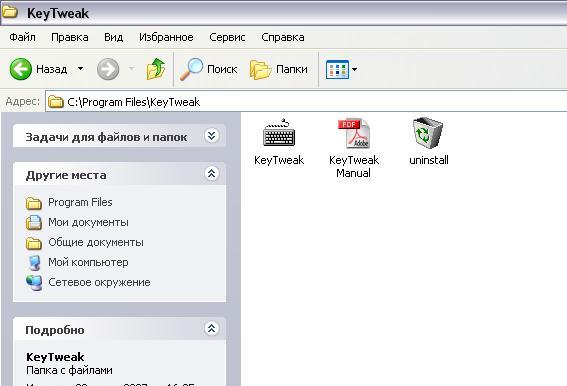Click the Views grid icon

(337, 69)
